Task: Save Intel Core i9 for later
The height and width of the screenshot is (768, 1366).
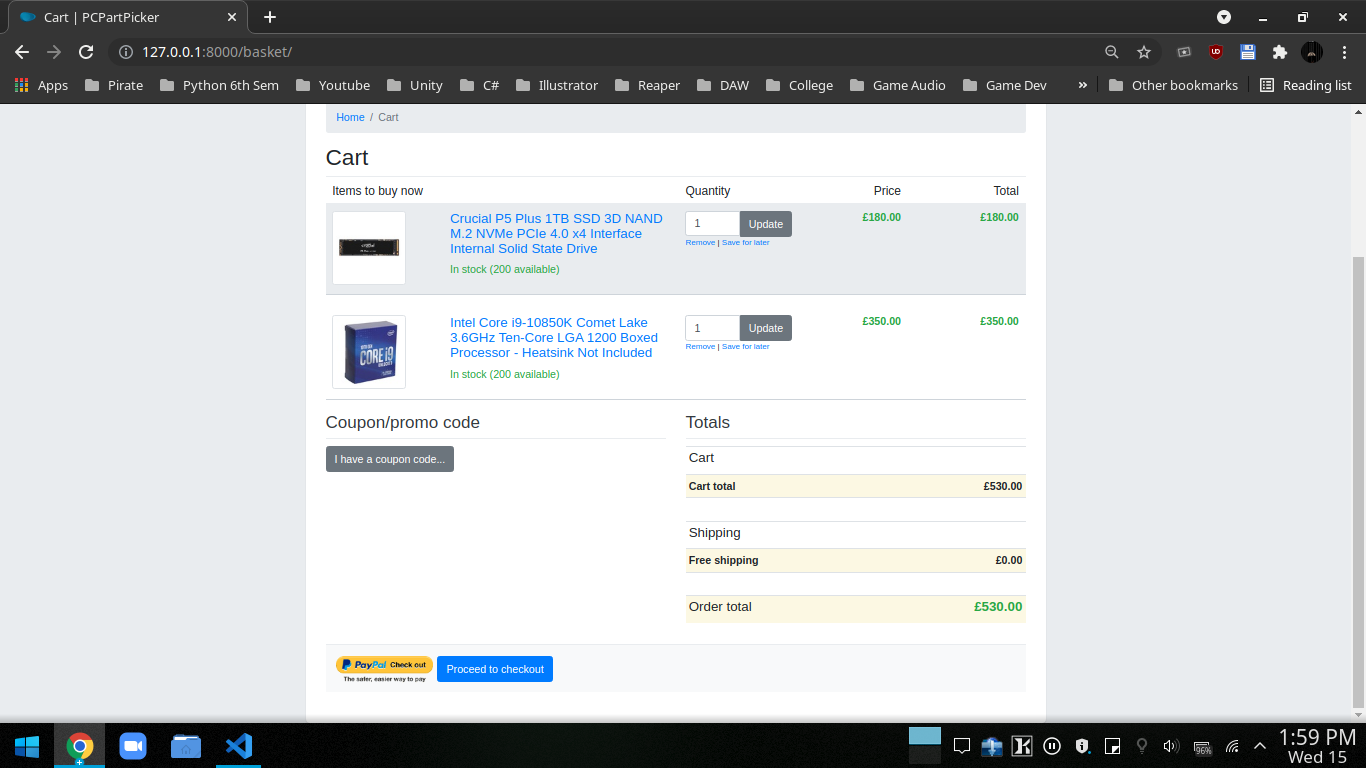Action: [x=746, y=347]
